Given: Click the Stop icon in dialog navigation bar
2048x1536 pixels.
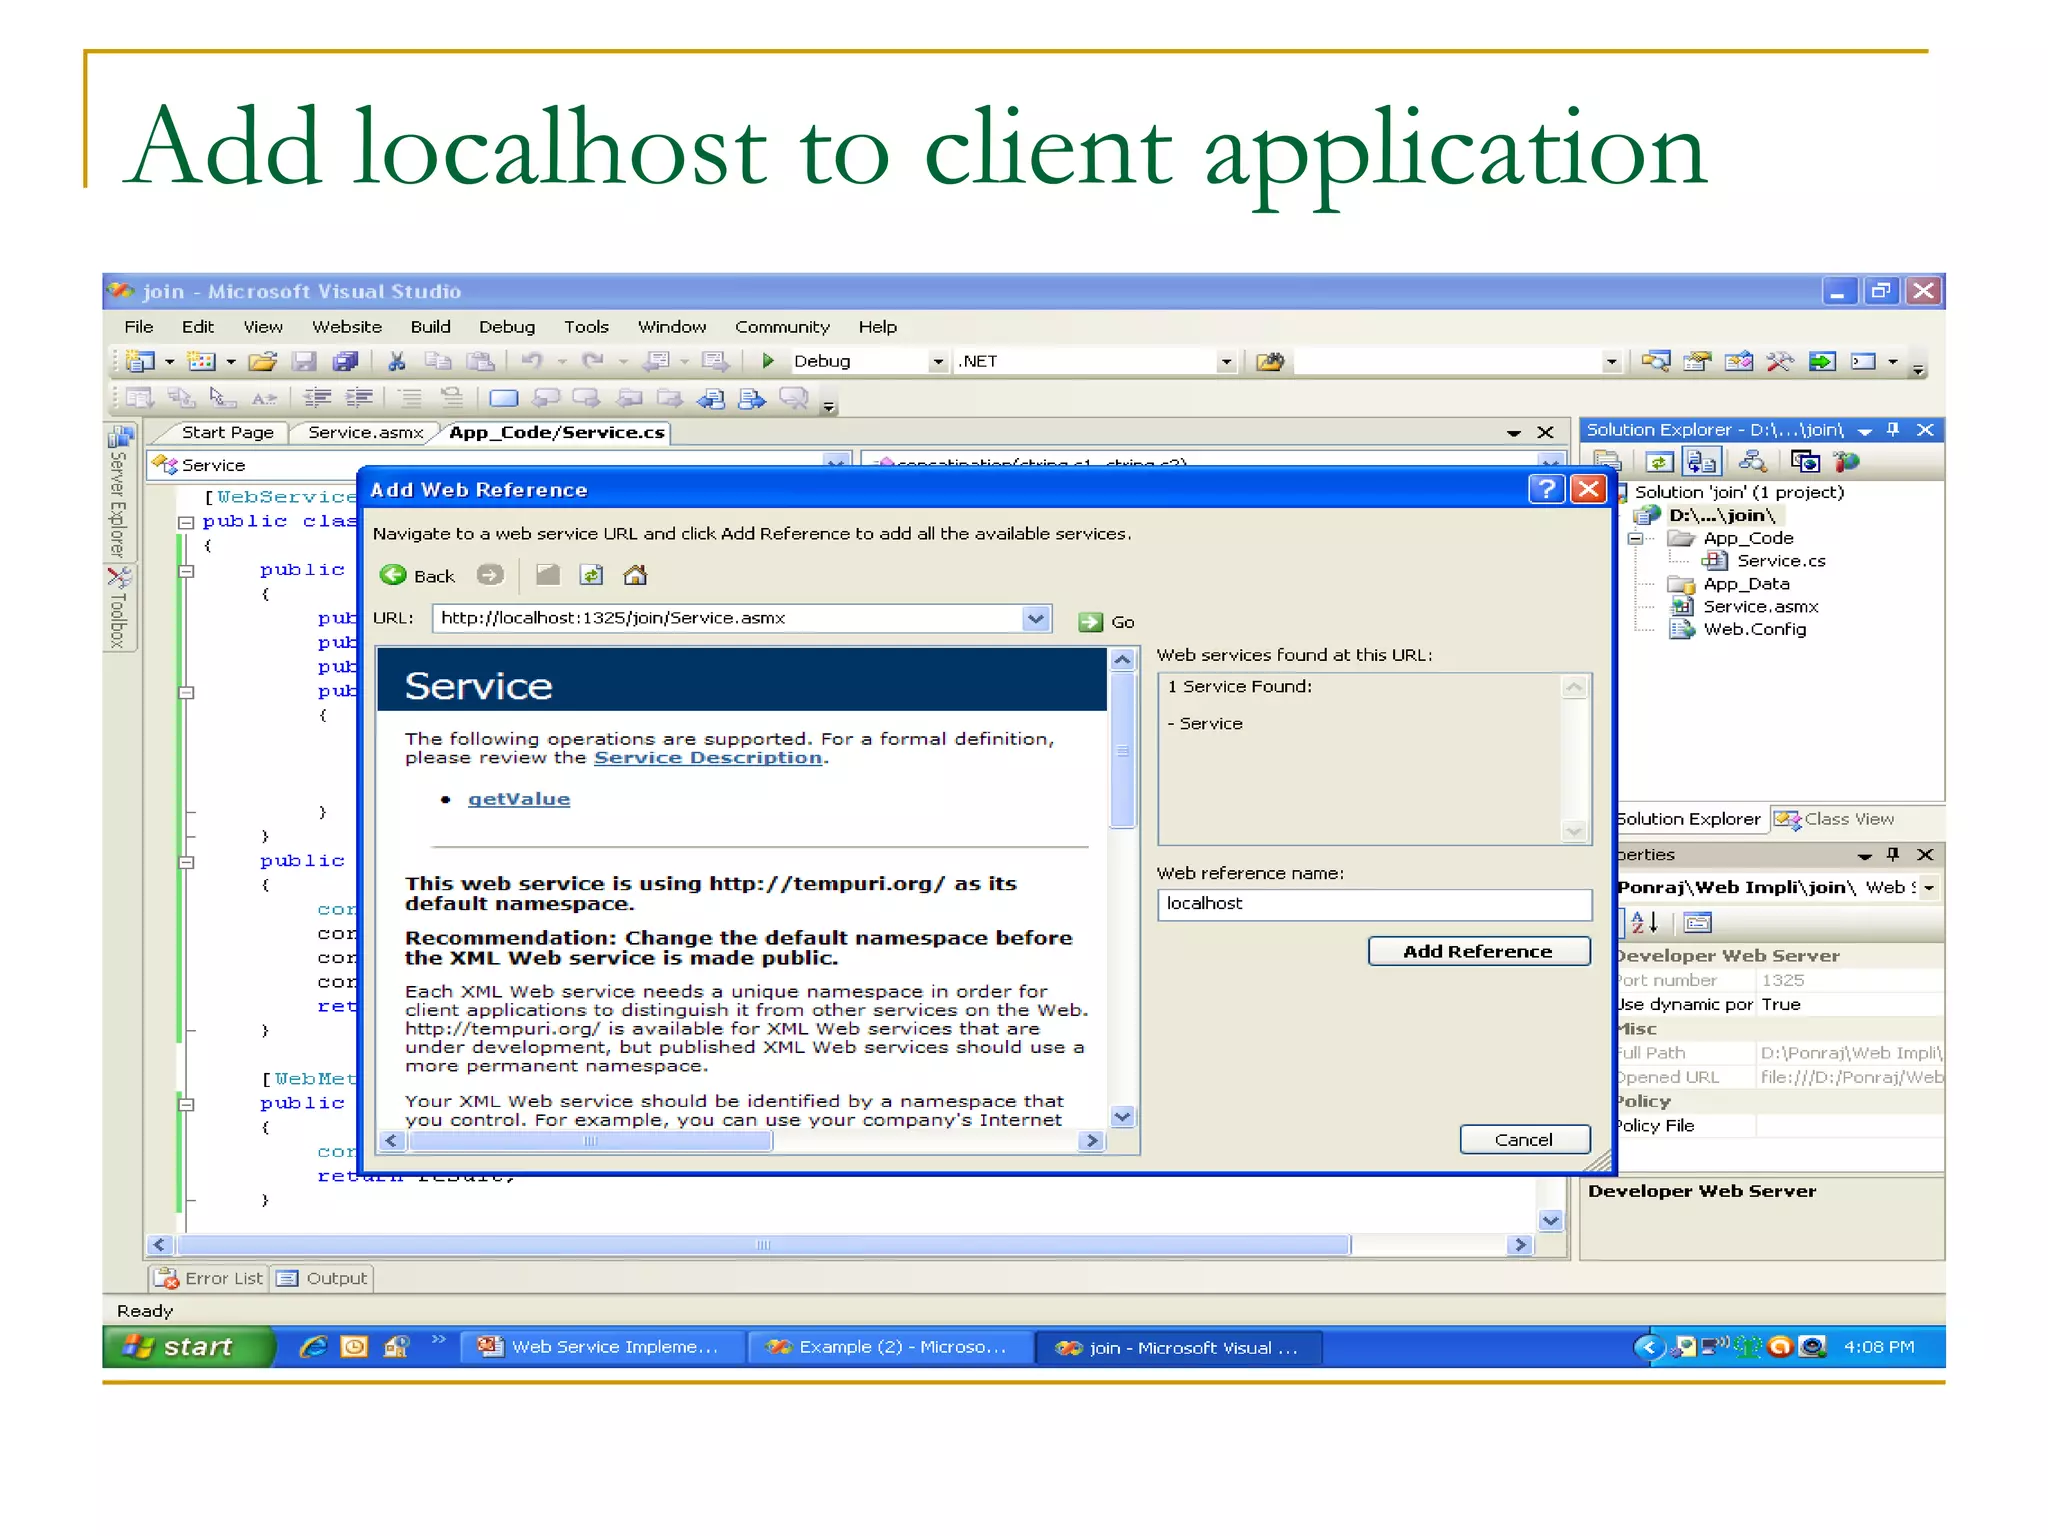Looking at the screenshot, I should pyautogui.click(x=547, y=575).
